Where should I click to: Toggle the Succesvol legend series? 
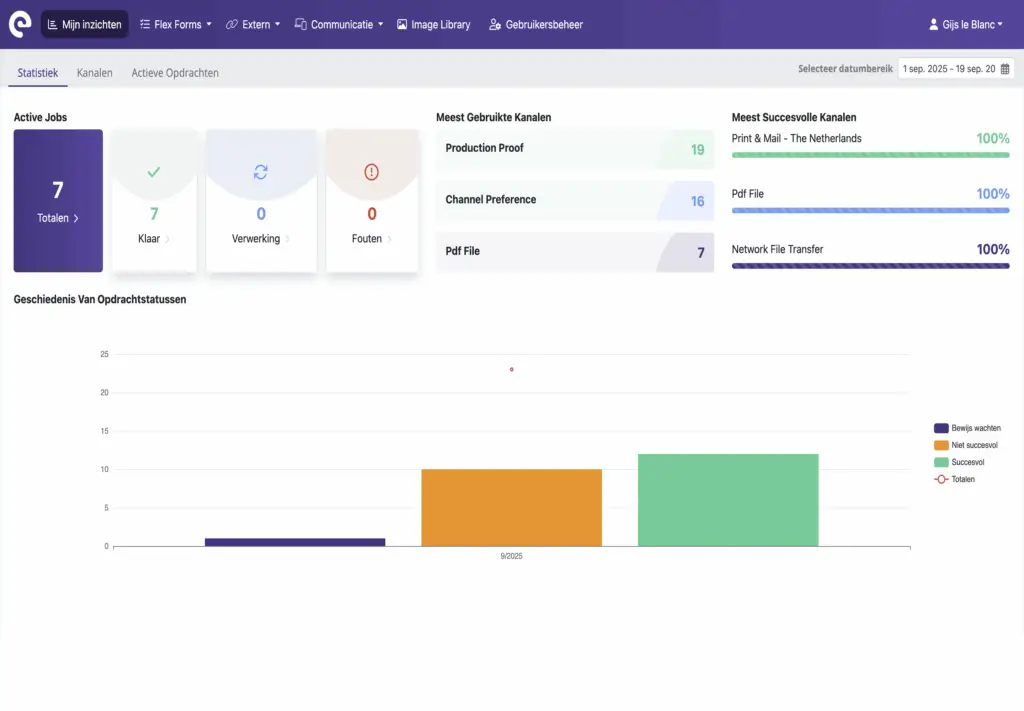click(967, 462)
